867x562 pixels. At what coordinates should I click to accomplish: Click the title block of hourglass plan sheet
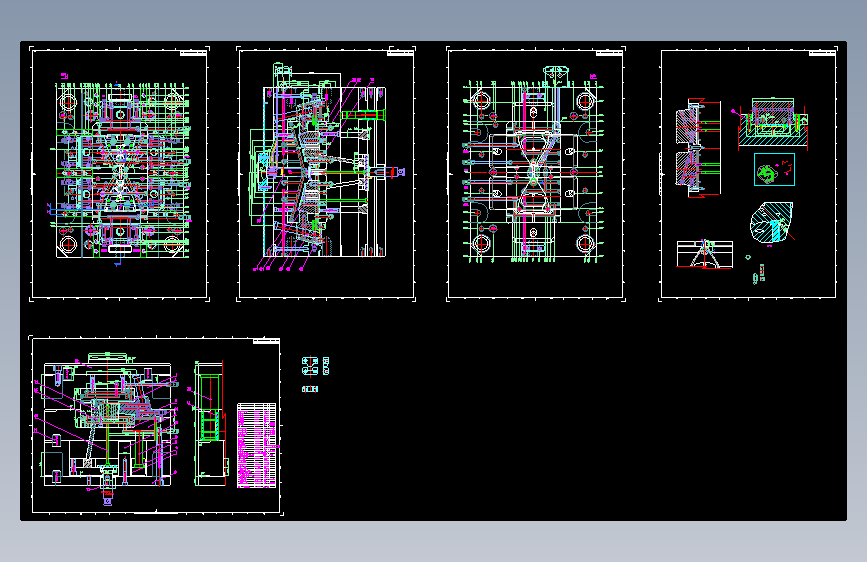(x=609, y=53)
